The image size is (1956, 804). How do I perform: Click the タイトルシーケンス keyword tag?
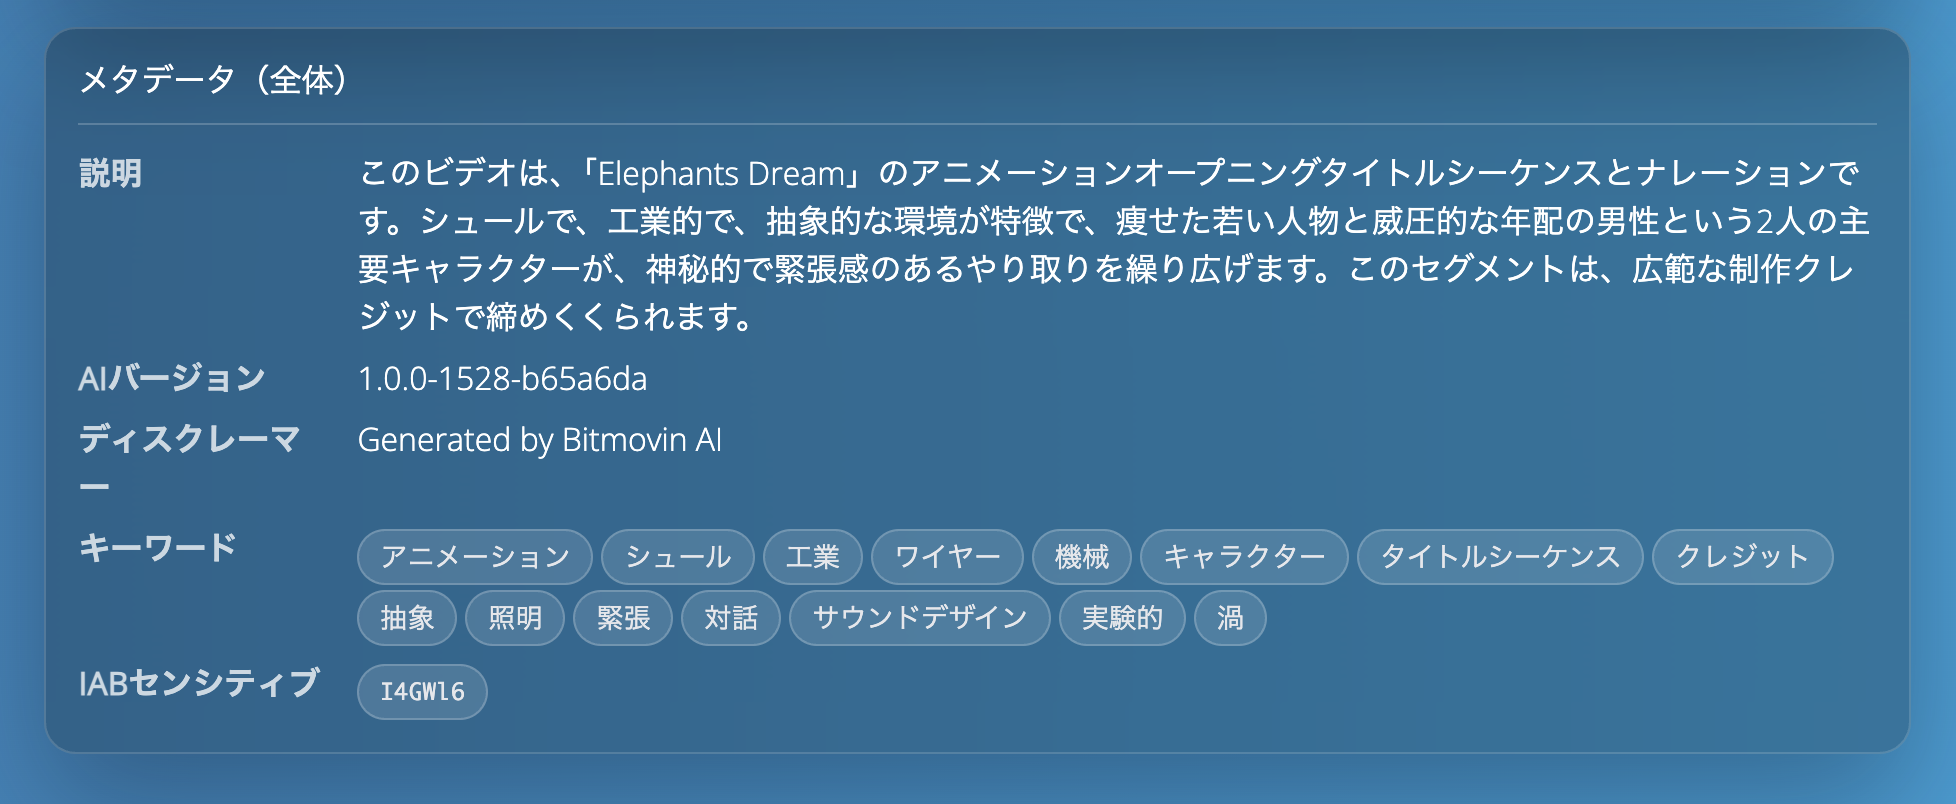click(1500, 557)
